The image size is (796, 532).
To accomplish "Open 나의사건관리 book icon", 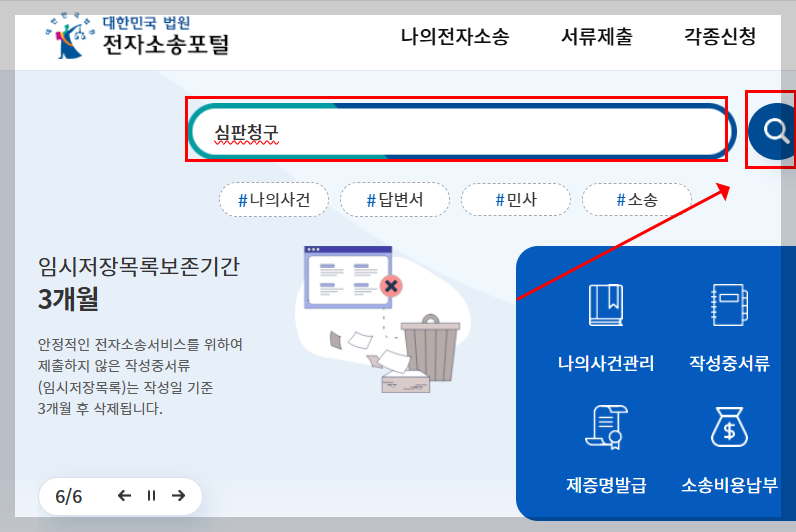I will (x=606, y=305).
